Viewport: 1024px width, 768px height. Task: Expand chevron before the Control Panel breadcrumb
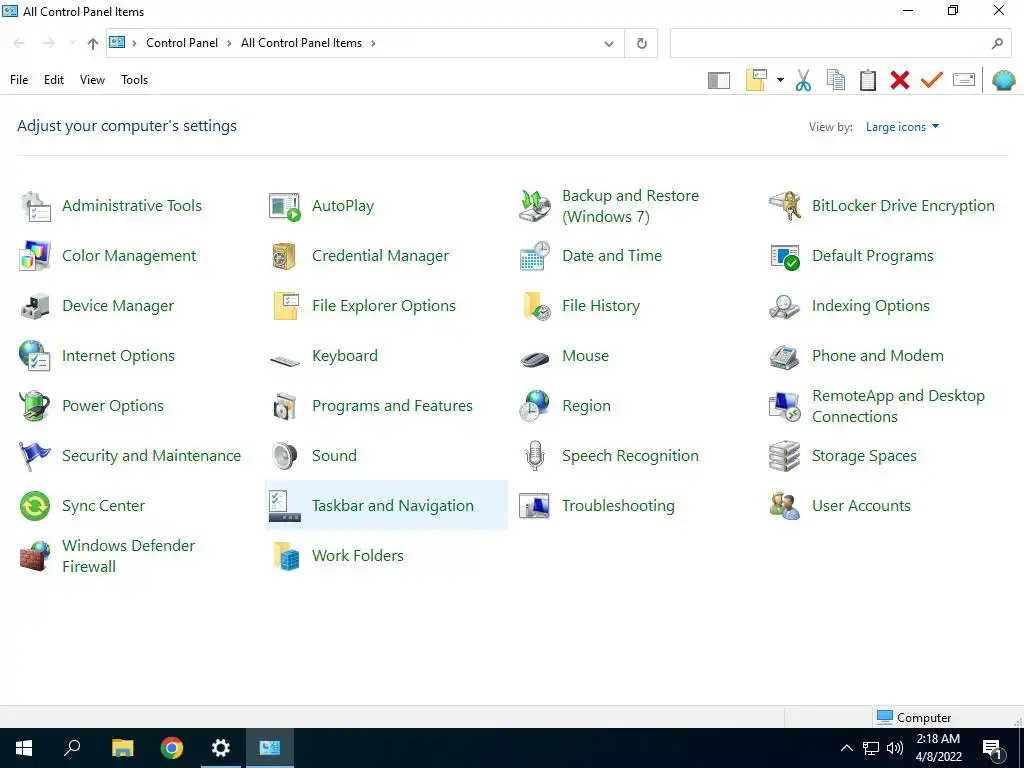(135, 43)
